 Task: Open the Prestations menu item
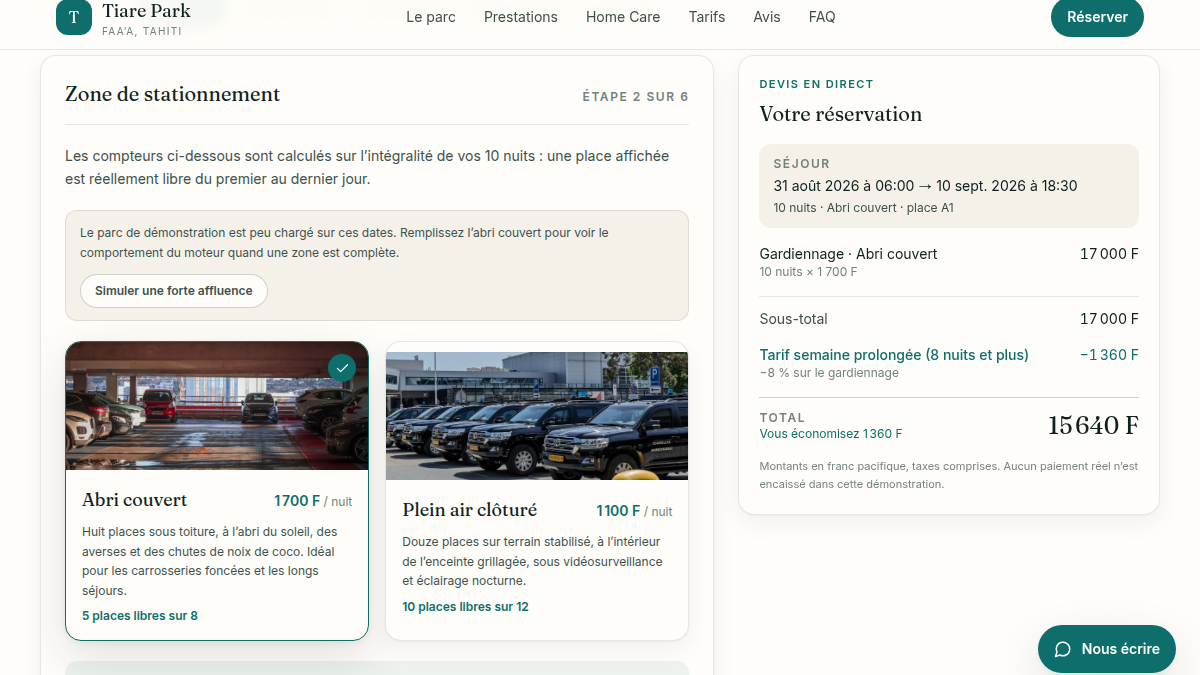coord(521,17)
